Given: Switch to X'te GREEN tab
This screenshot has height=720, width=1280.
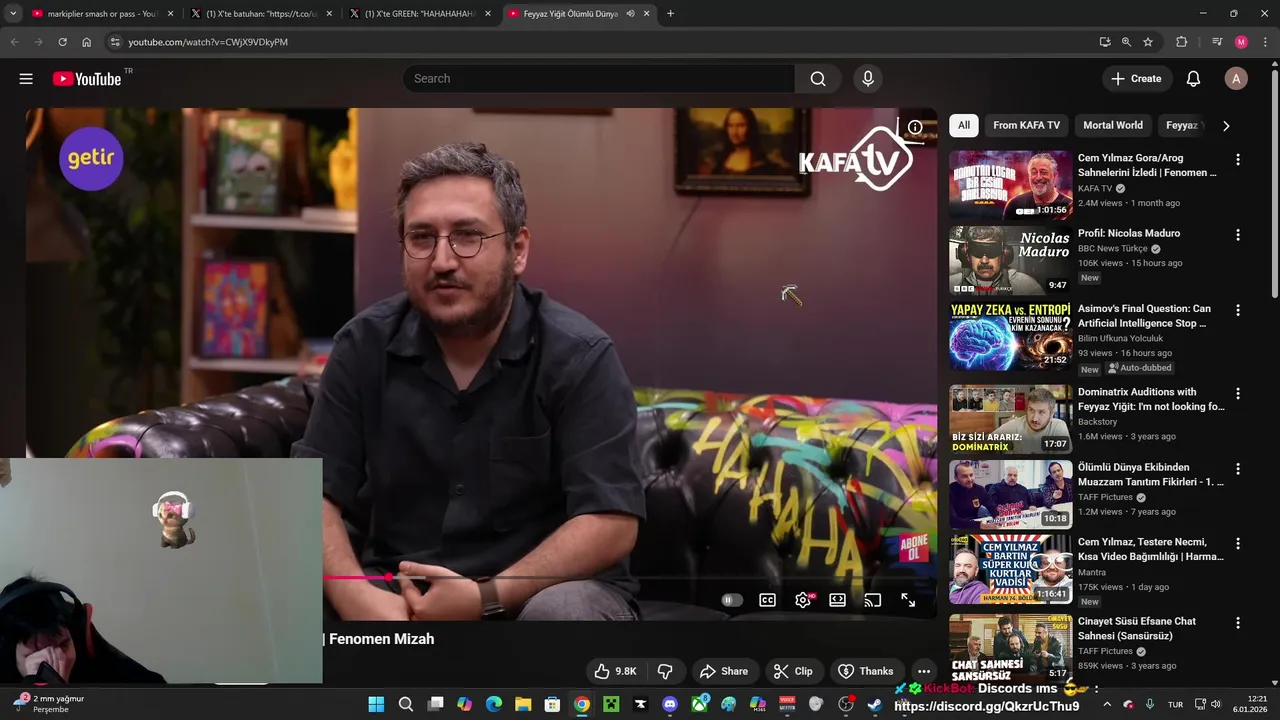Looking at the screenshot, I should pyautogui.click(x=420, y=14).
